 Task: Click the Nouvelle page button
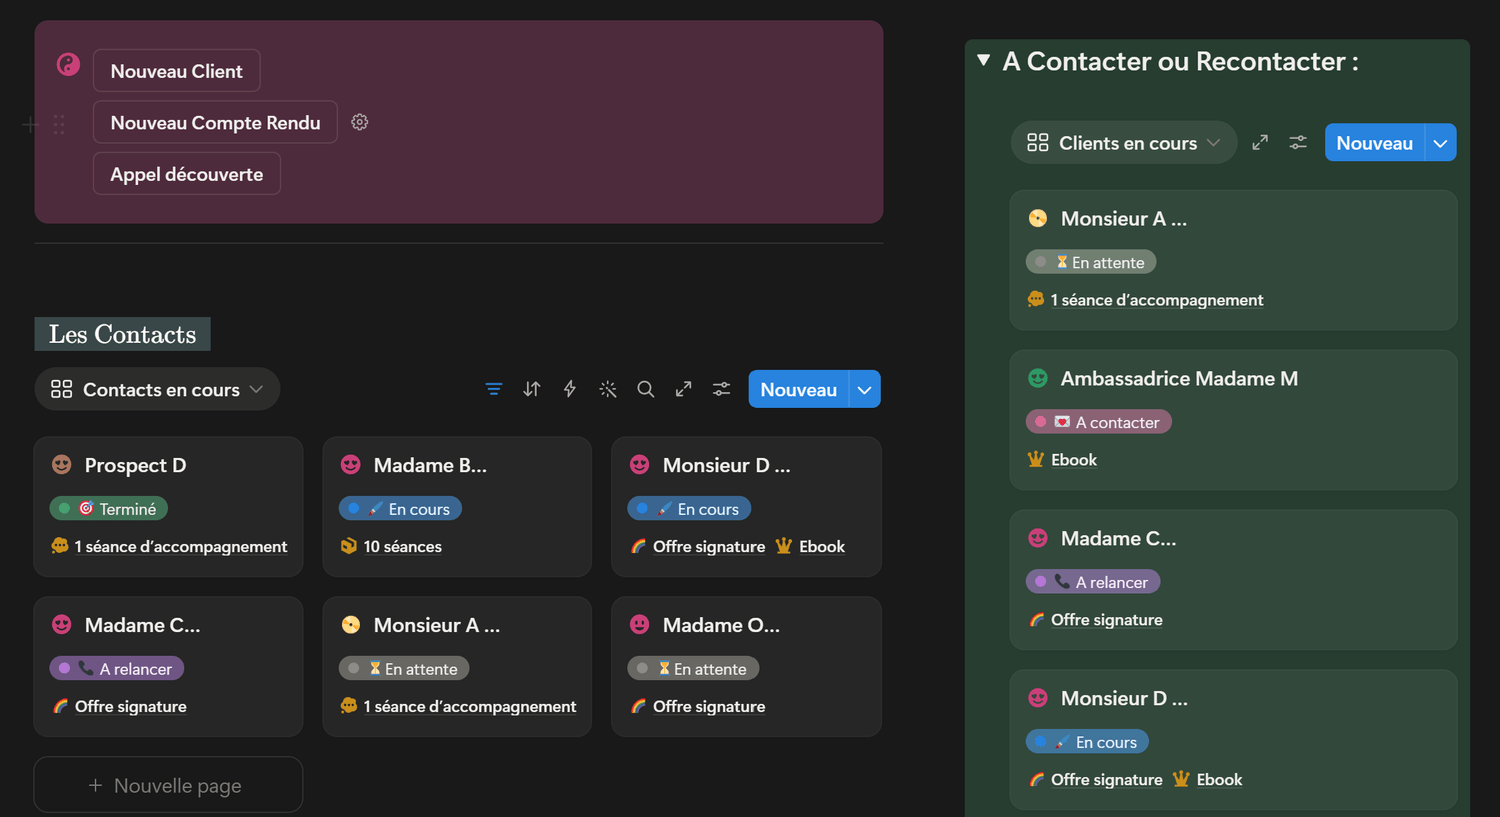coord(168,785)
